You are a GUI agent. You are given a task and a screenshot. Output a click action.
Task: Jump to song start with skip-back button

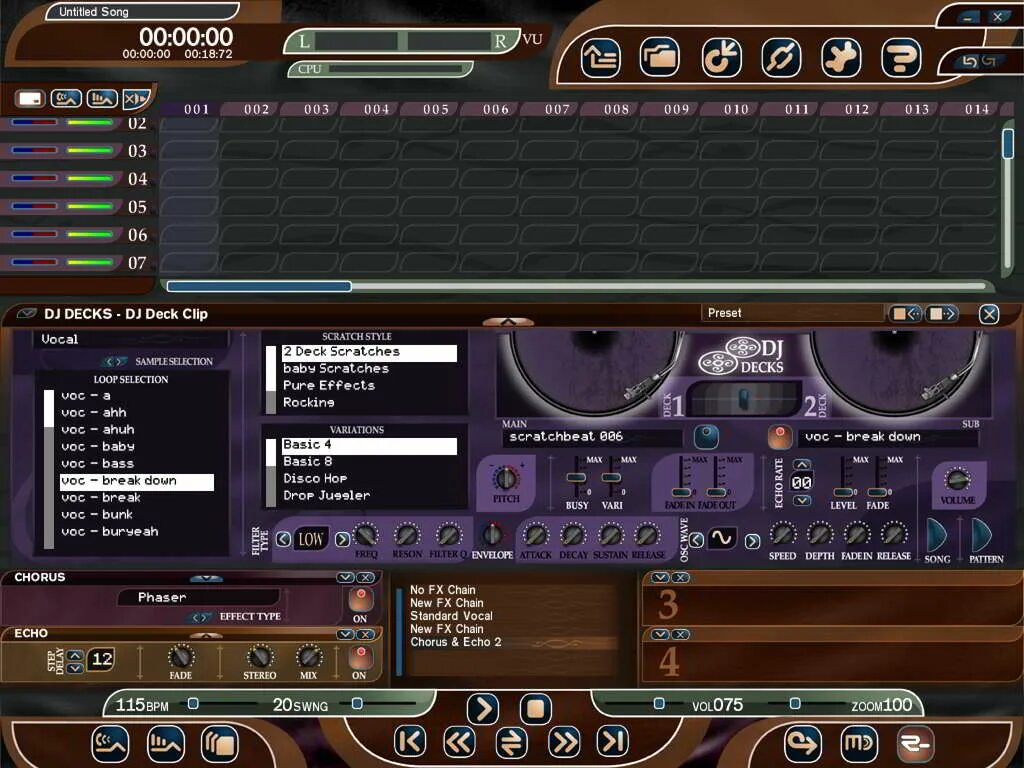pyautogui.click(x=410, y=743)
